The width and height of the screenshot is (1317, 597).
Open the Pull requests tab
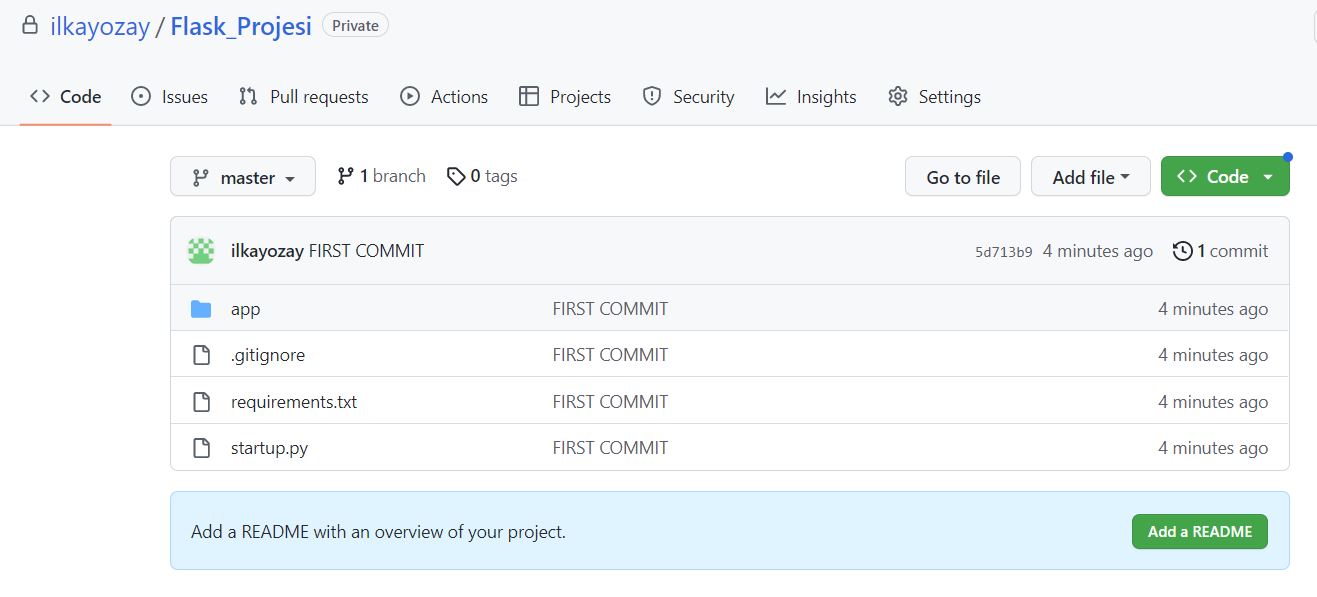pos(303,97)
